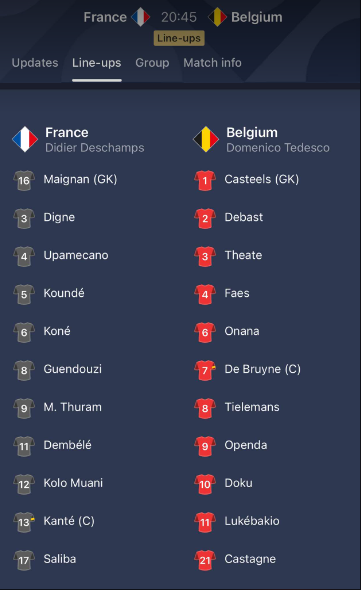Click the small Belgium flag in match header
This screenshot has height=590, width=361.
click(x=217, y=17)
